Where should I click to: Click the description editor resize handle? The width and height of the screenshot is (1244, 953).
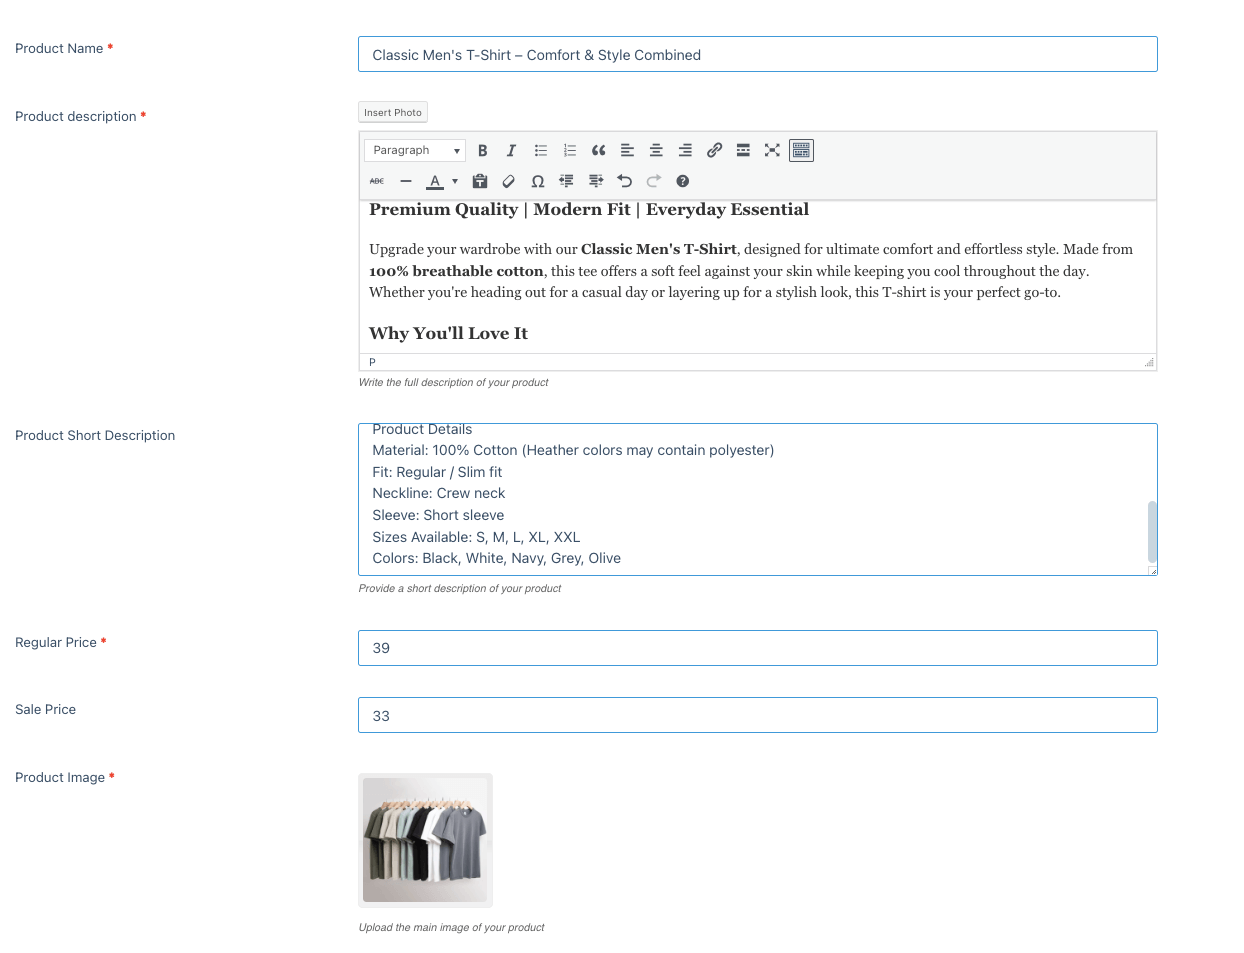1149,362
